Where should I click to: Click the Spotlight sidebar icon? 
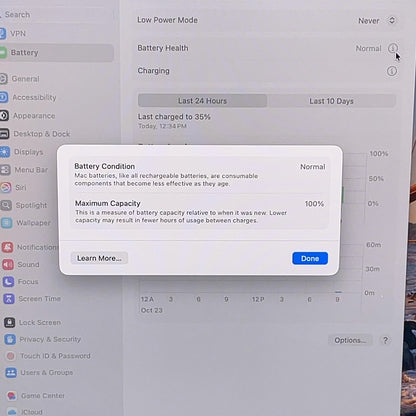click(x=6, y=205)
